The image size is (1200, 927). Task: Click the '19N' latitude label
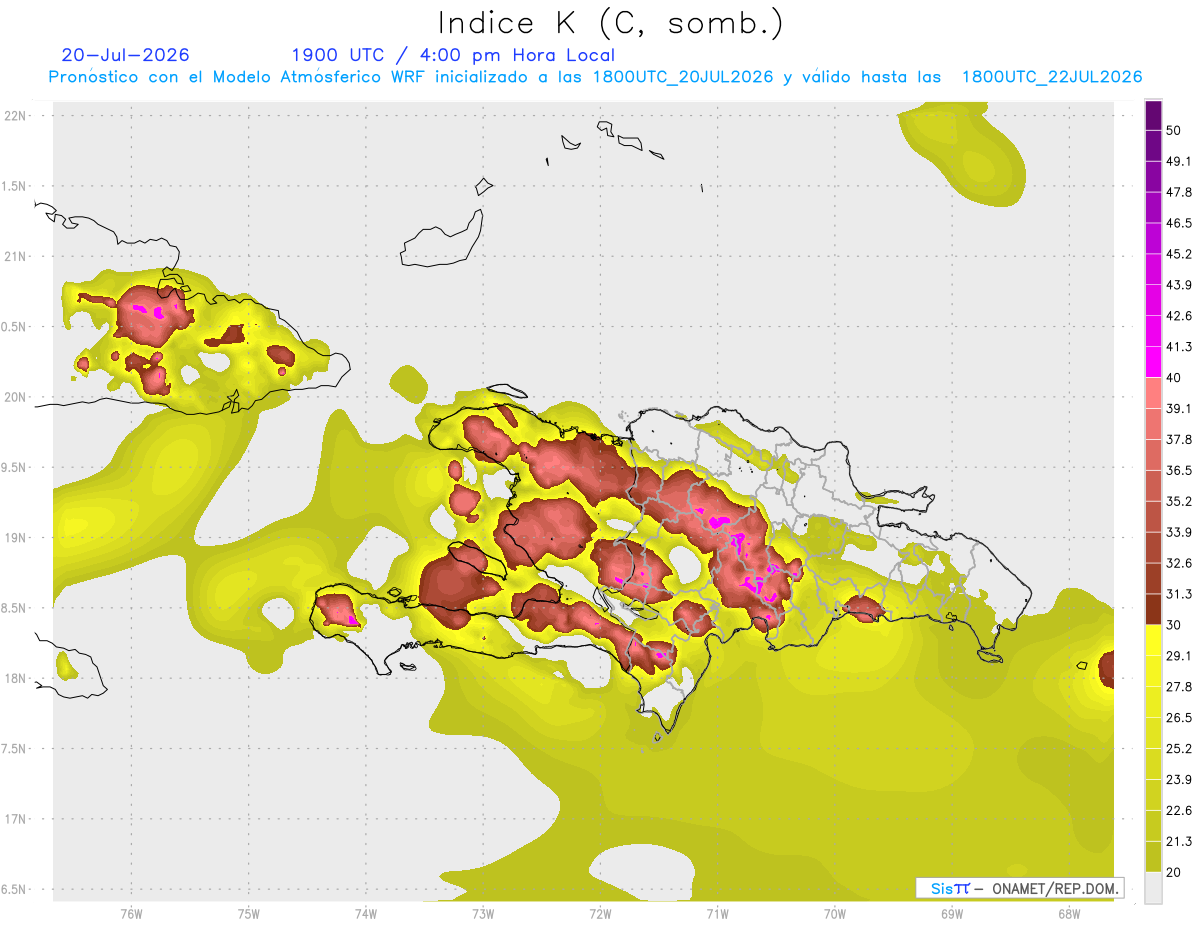17,538
